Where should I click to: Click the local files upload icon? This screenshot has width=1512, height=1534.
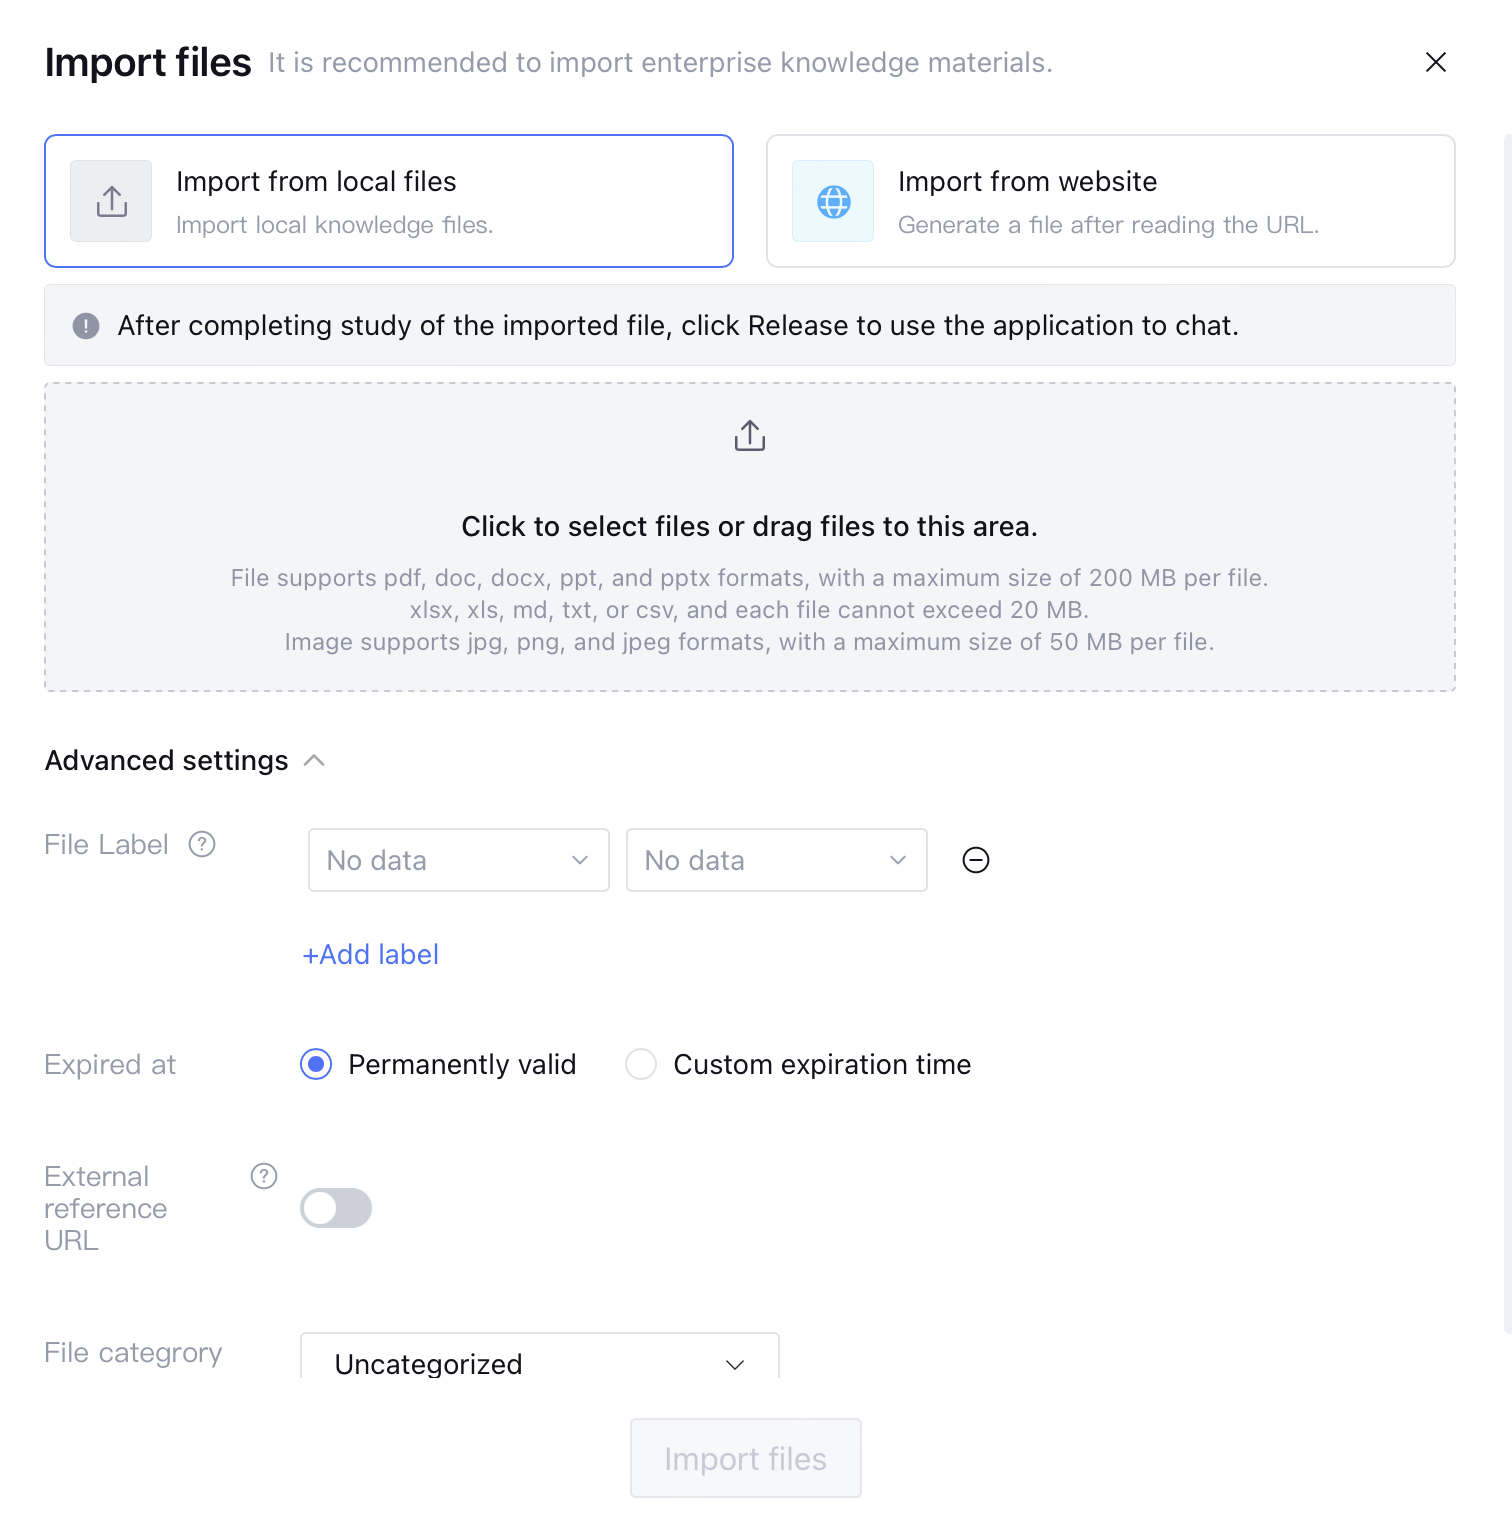pos(111,201)
